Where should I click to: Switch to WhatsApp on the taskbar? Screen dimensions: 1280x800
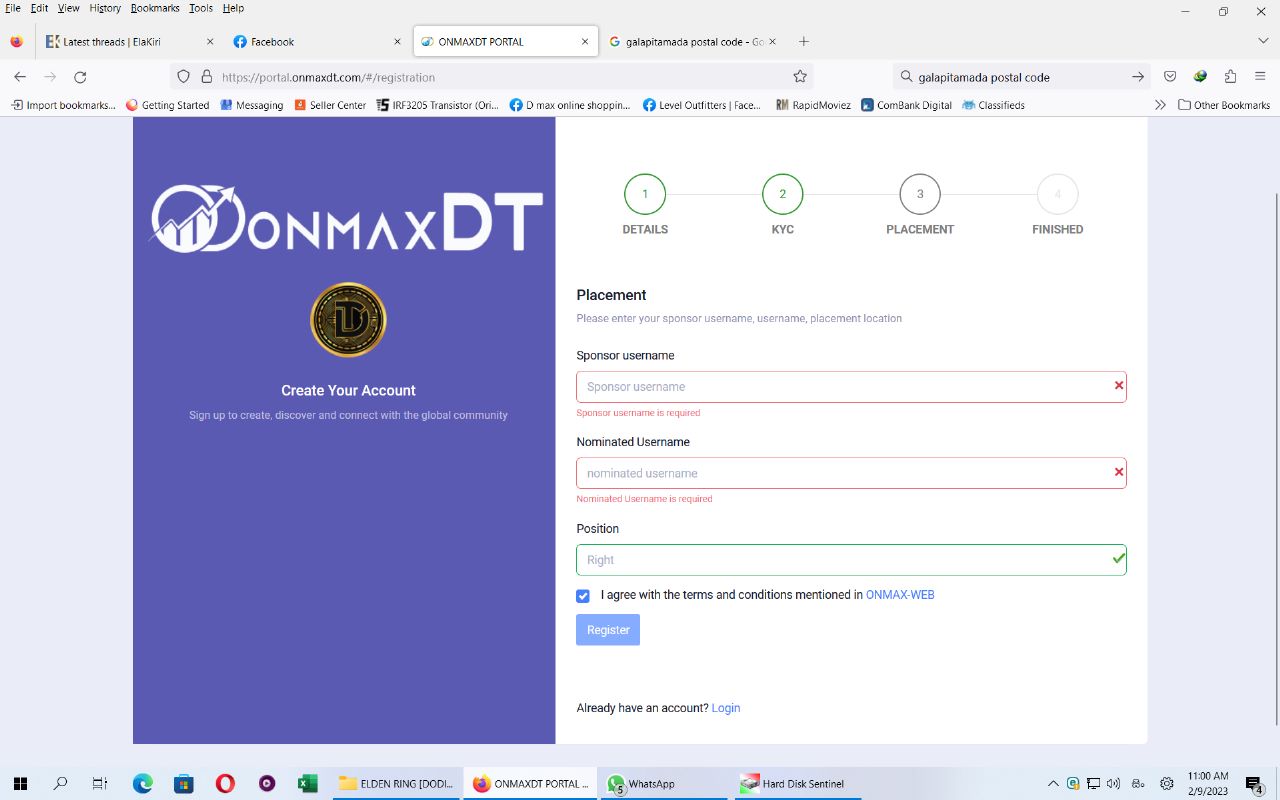pyautogui.click(x=664, y=784)
